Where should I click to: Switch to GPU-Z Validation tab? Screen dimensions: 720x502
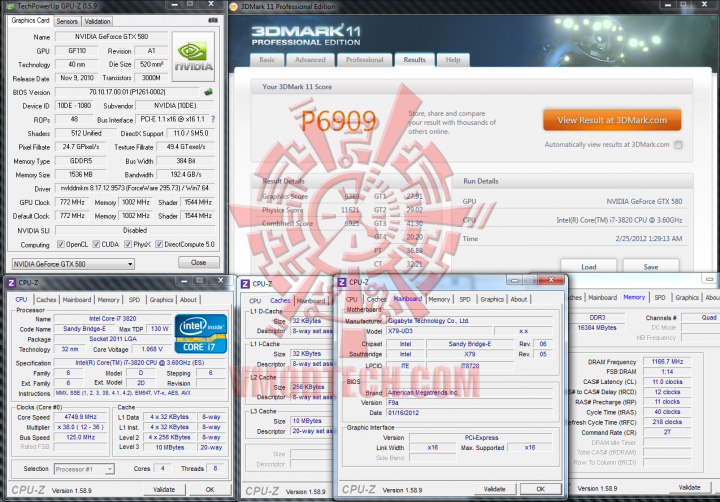point(97,21)
